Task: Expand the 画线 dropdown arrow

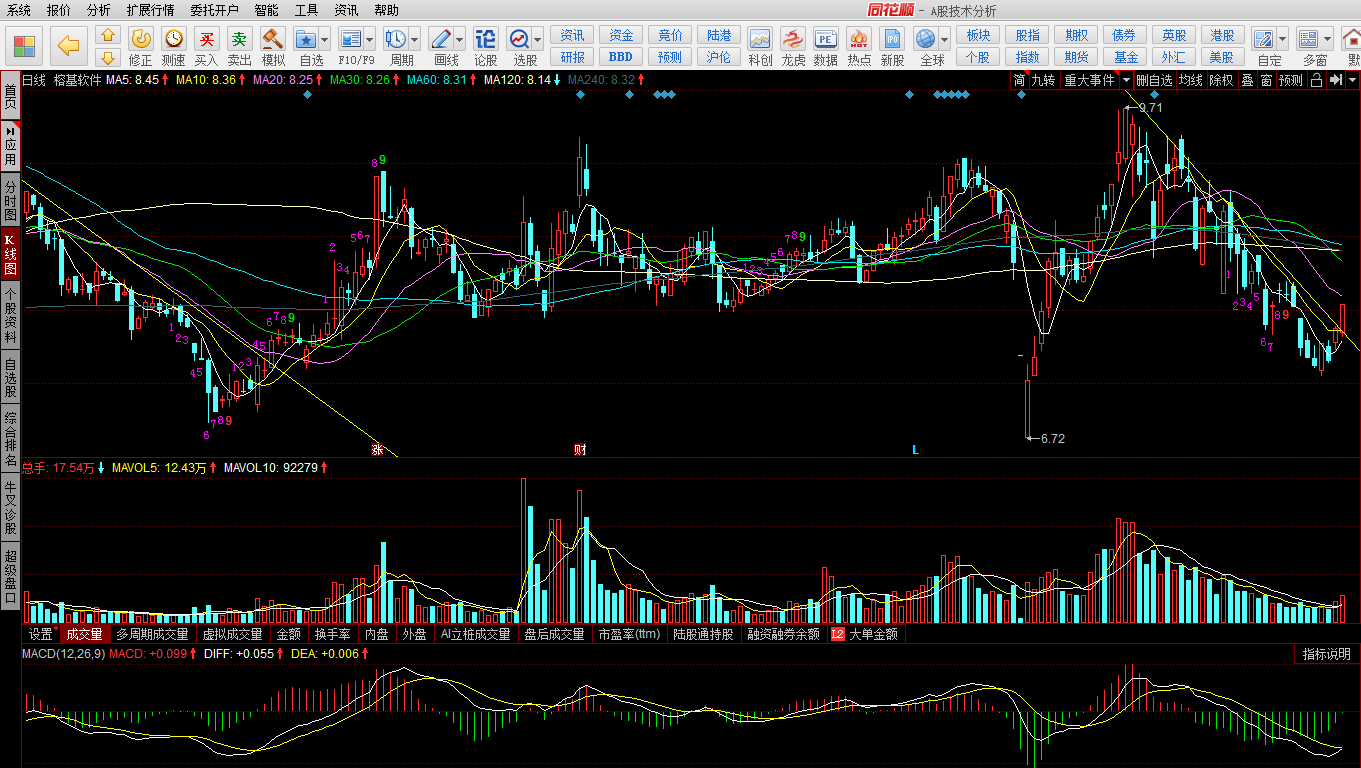Action: pyautogui.click(x=460, y=40)
